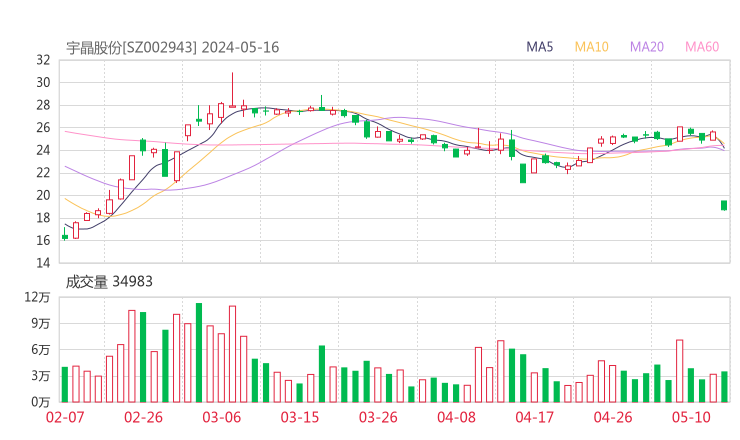Click the 02-07 date axis label

(x=65, y=417)
